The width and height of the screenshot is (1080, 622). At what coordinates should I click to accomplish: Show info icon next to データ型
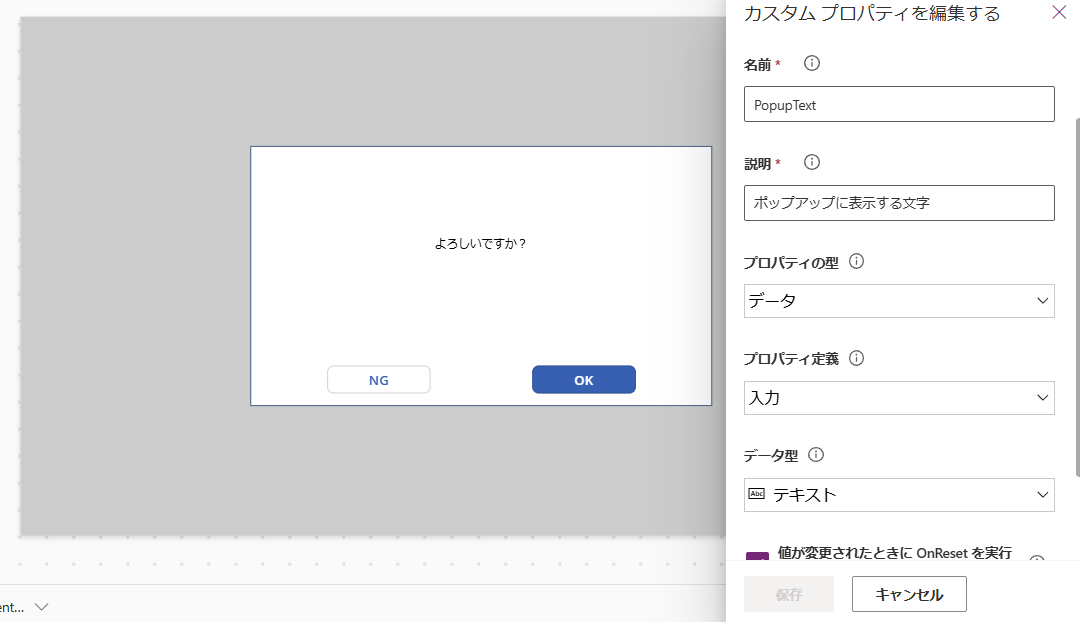[x=816, y=455]
